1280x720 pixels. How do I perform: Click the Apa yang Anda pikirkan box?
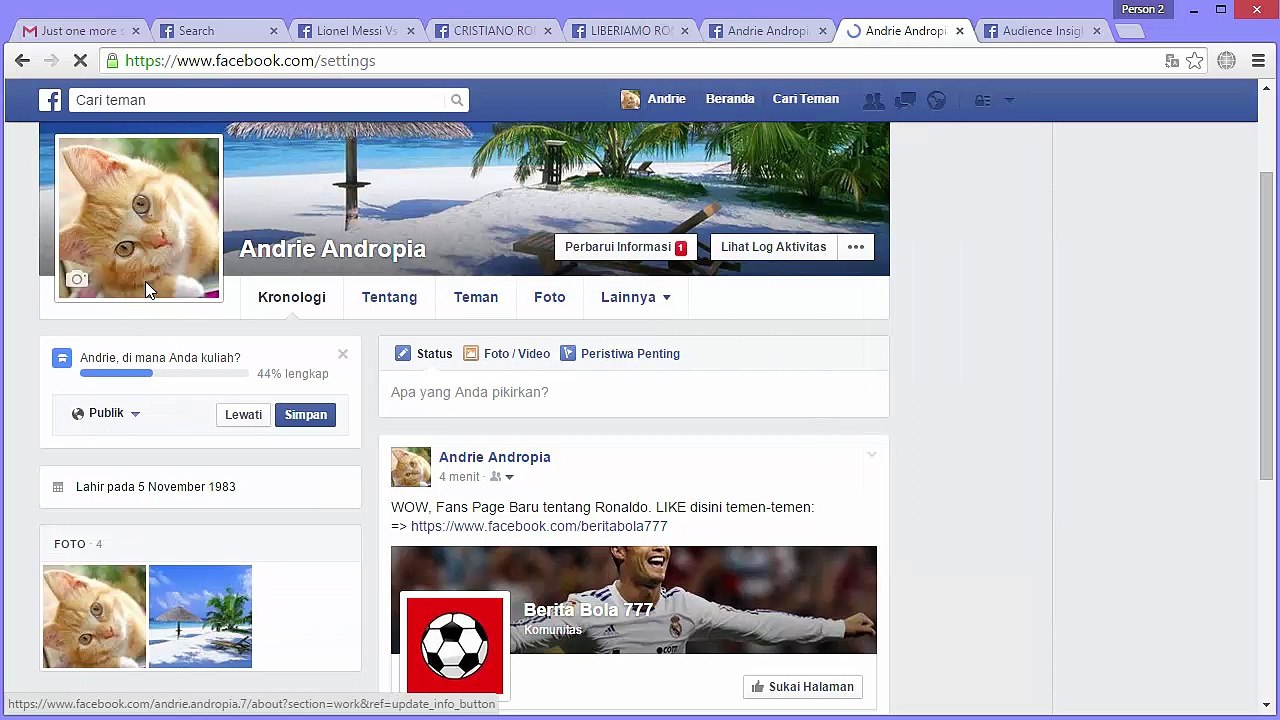634,392
